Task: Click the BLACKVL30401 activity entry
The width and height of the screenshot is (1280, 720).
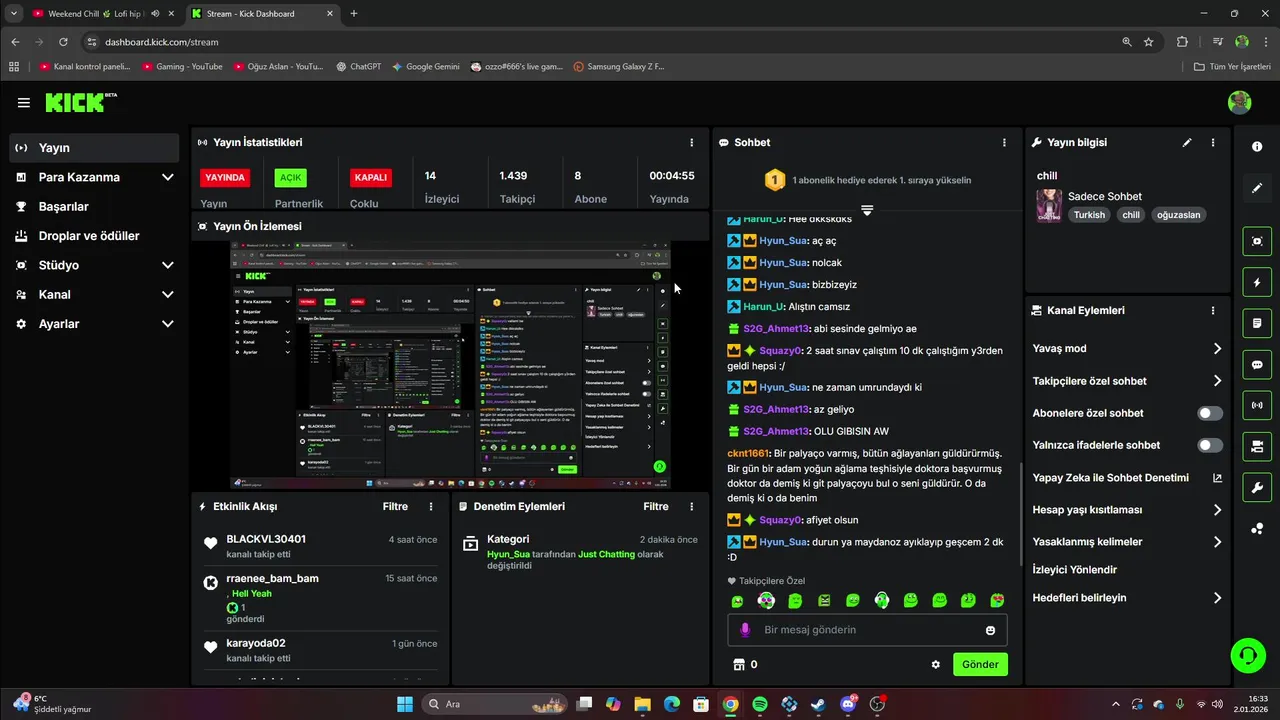Action: click(320, 546)
